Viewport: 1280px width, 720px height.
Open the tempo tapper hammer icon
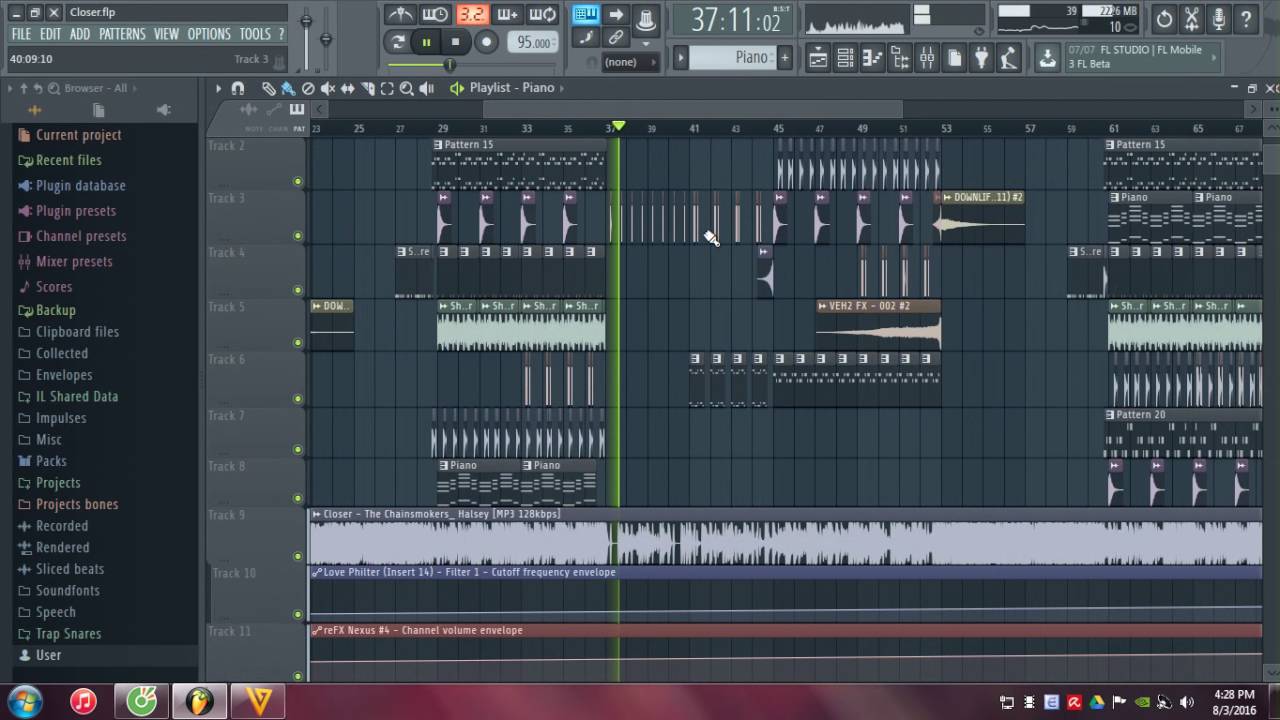[x=1008, y=58]
